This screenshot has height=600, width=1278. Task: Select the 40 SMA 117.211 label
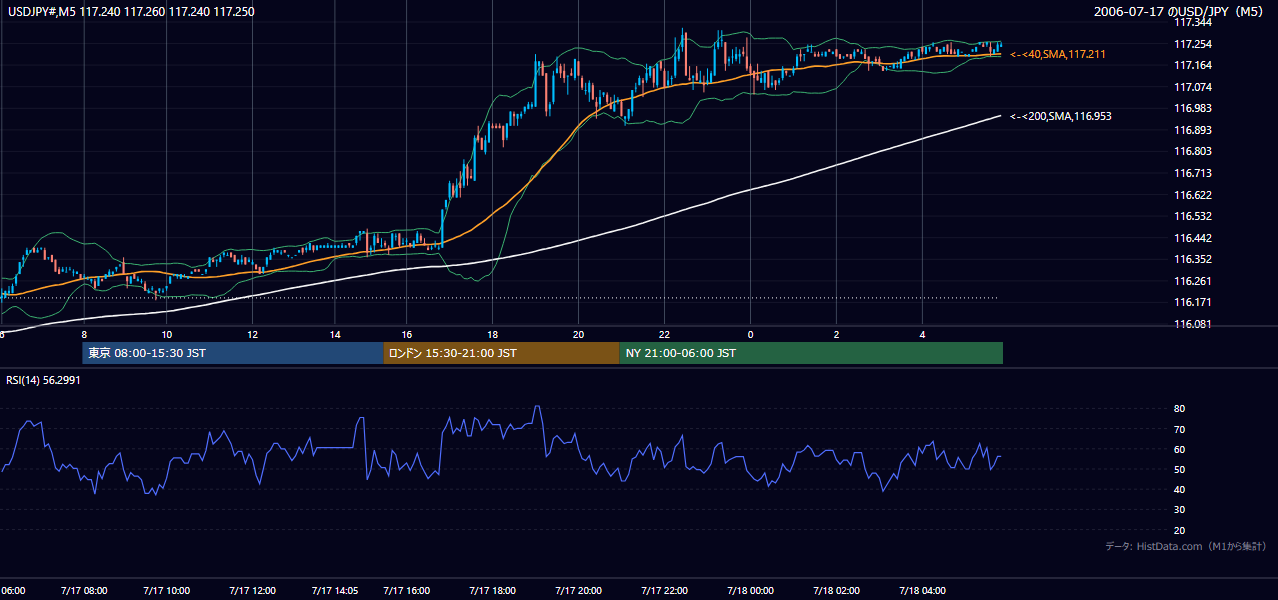pos(1058,54)
